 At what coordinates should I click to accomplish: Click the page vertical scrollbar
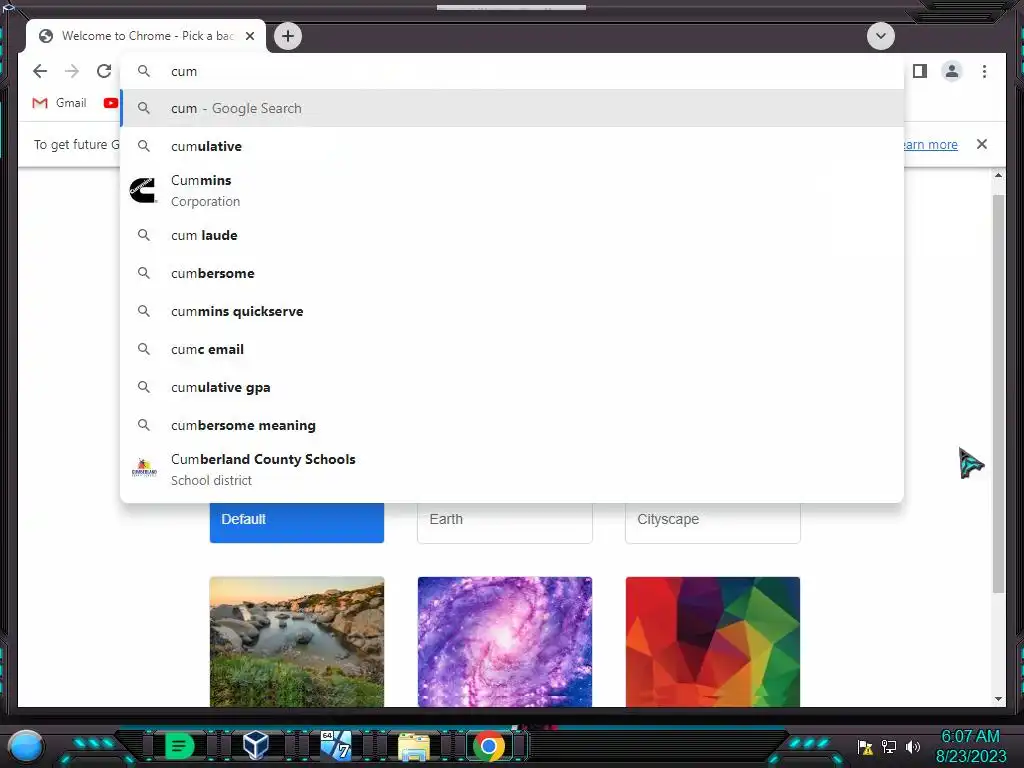[998, 393]
